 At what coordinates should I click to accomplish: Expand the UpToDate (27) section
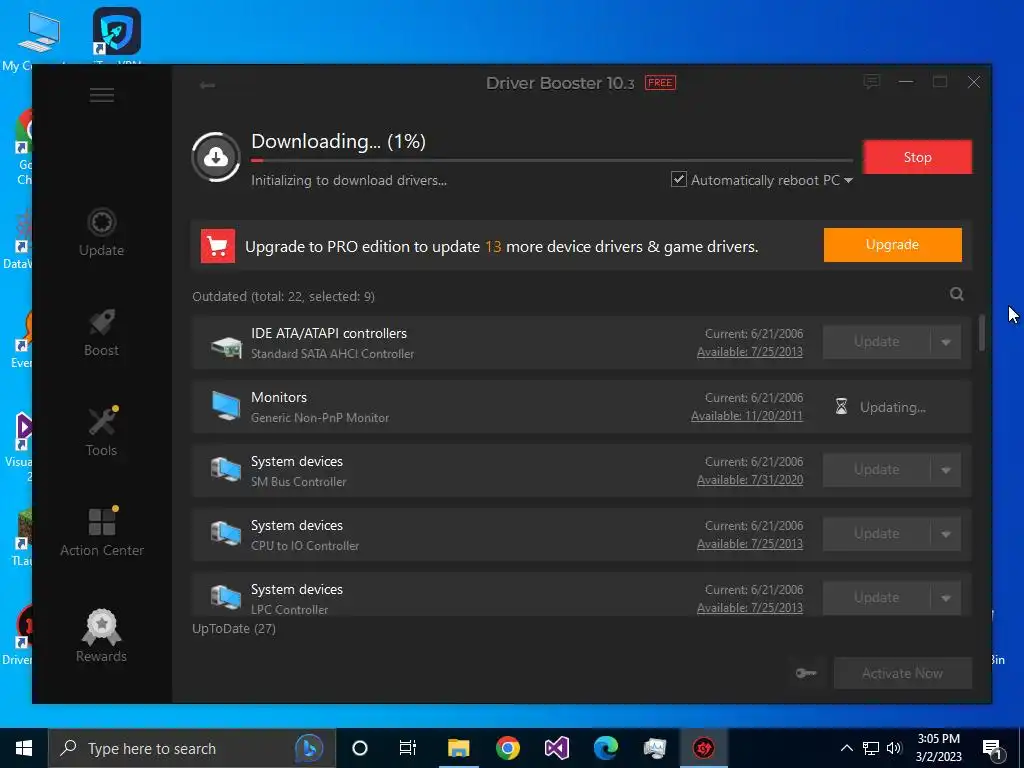pos(234,629)
